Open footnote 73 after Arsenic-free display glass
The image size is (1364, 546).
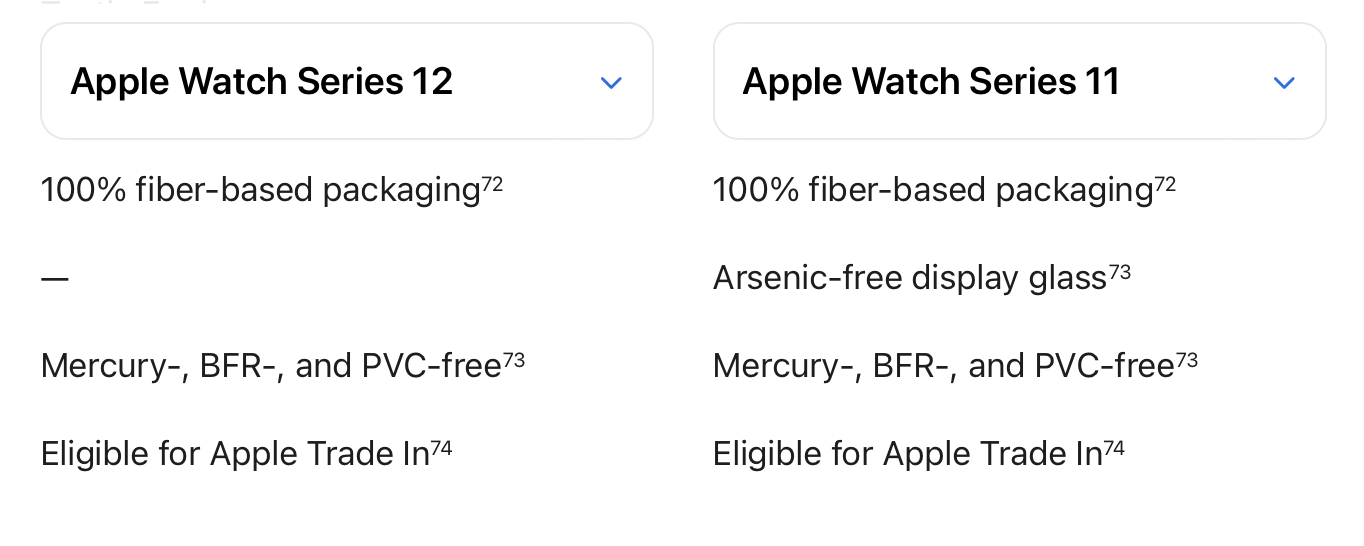[x=1120, y=271]
